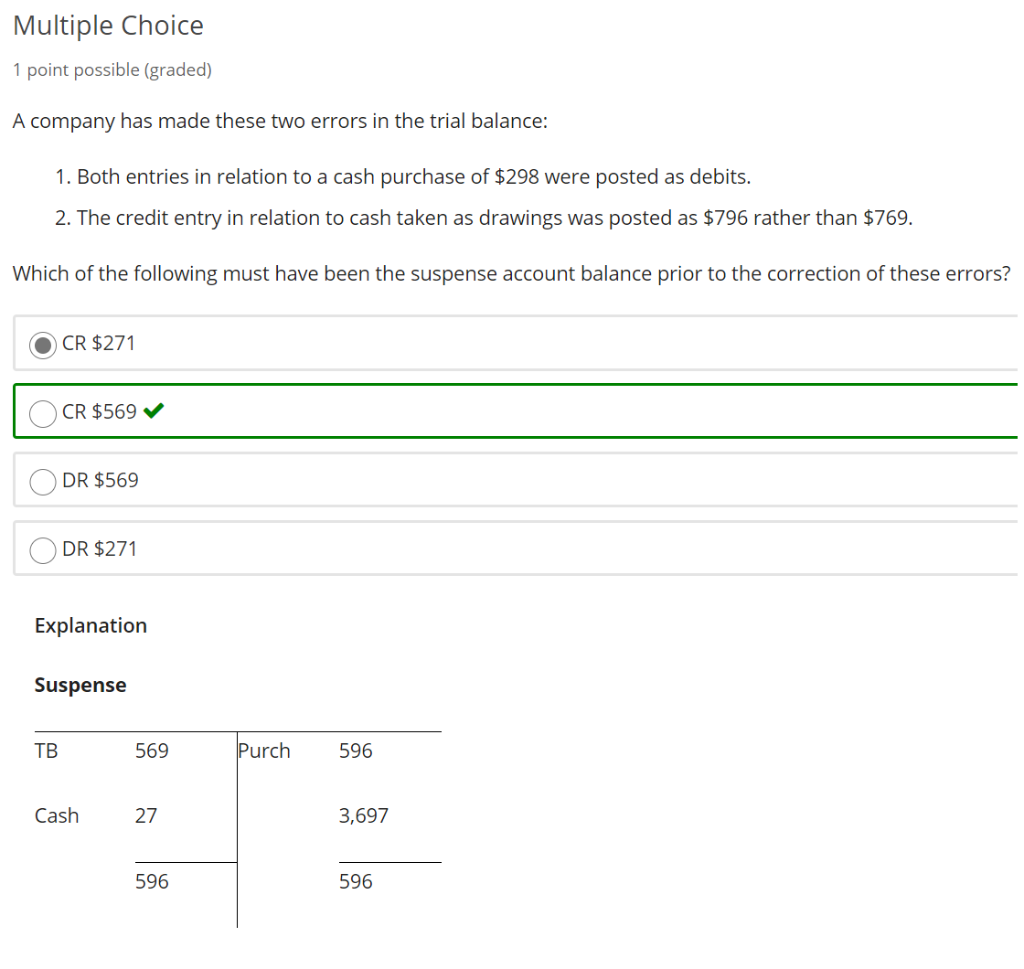Click the question text about the suspense account
Image resolution: width=1024 pixels, height=969 pixels.
[511, 273]
